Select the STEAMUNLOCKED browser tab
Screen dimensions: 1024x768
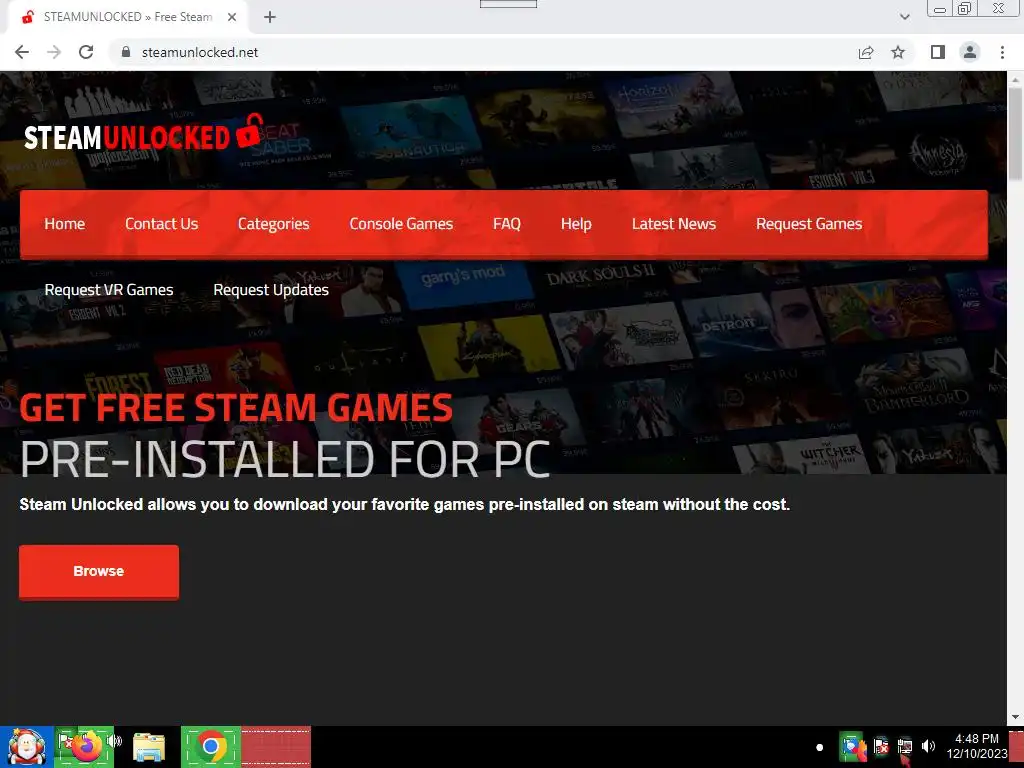pos(127,17)
